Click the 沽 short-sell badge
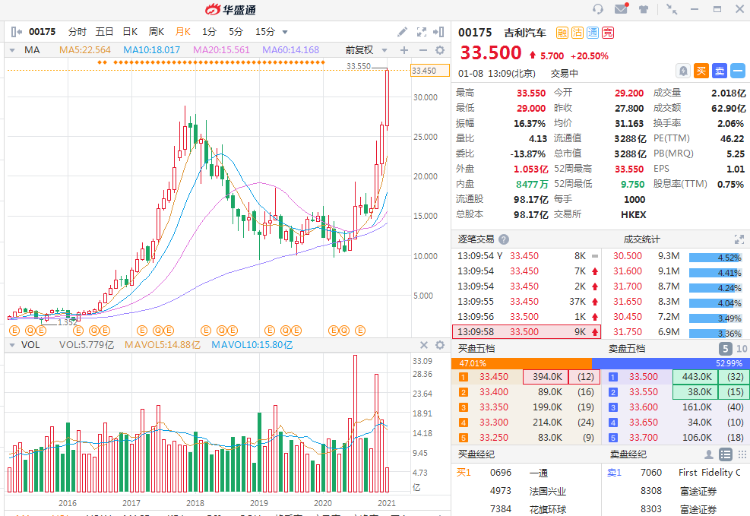750x516 pixels. [577, 33]
